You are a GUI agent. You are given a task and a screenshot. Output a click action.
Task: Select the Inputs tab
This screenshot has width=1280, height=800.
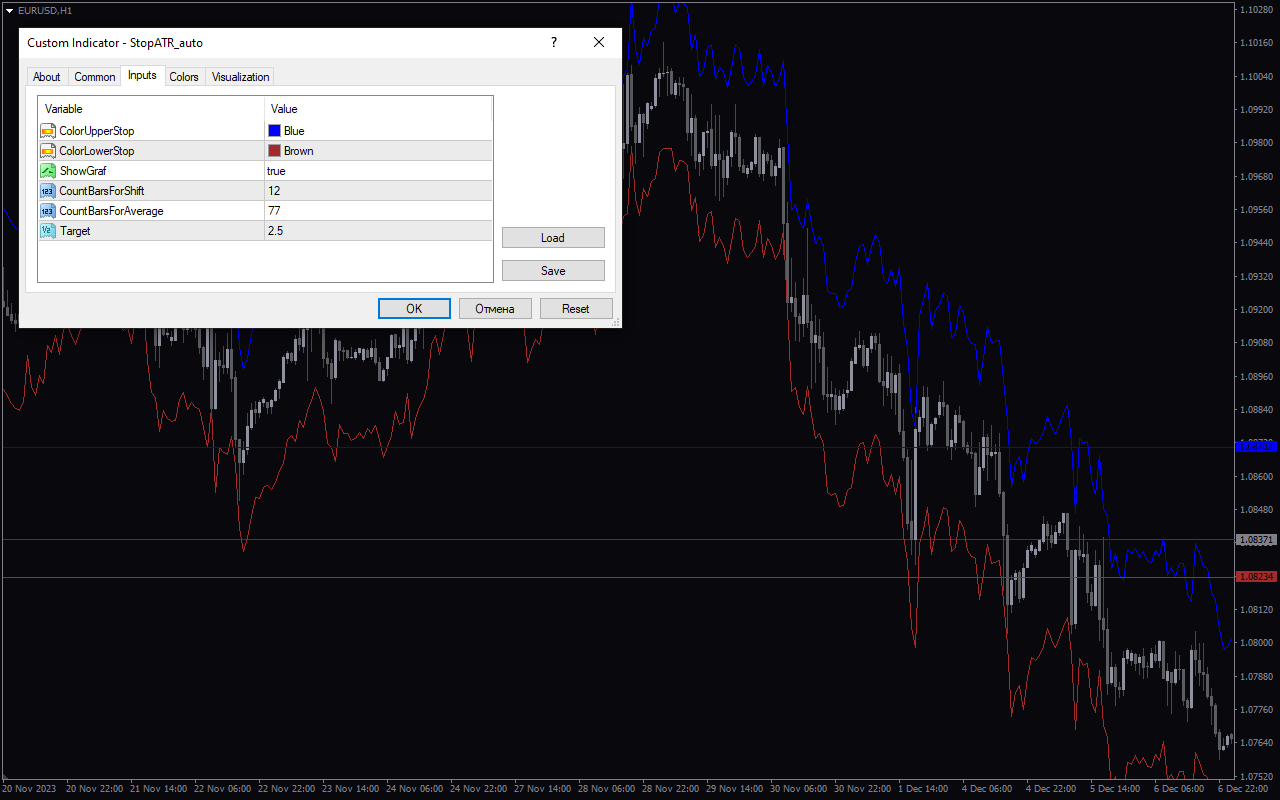click(142, 76)
